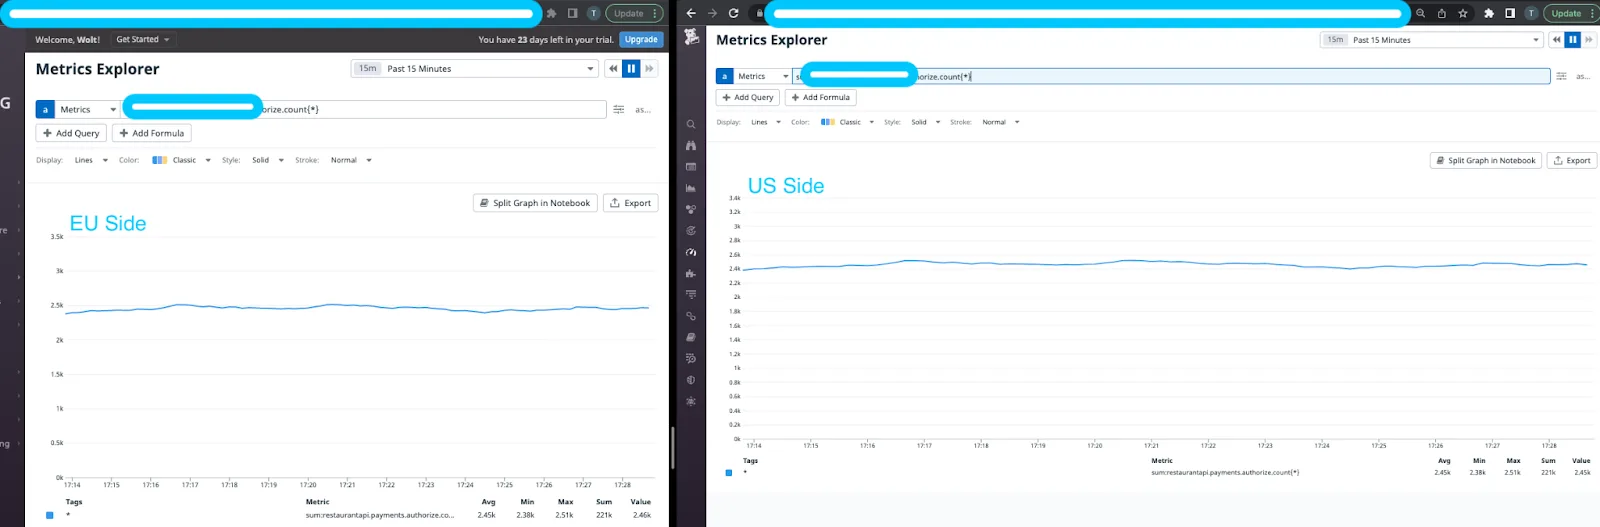Open dashboards list icon in US sidebar

coord(691,167)
